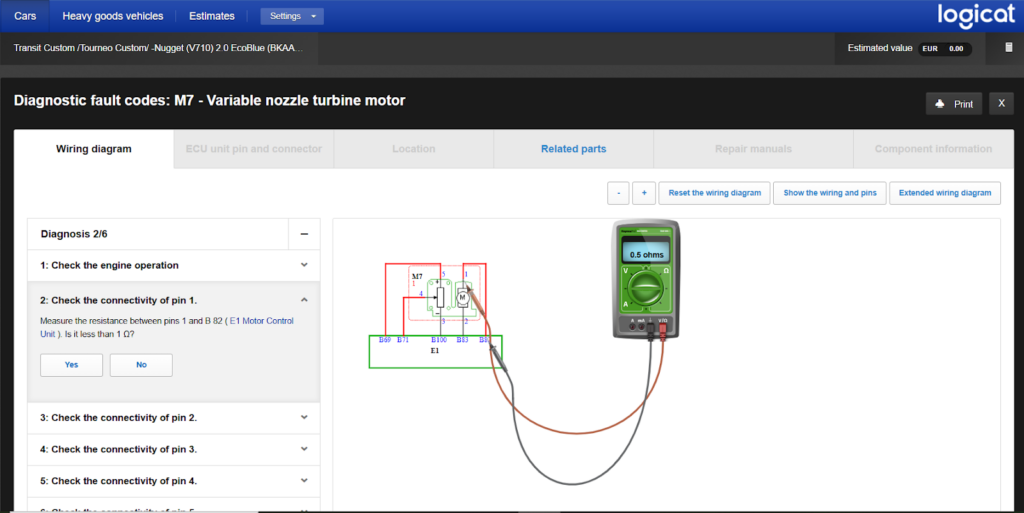
Task: Open the Estimates menu
Action: point(212,16)
